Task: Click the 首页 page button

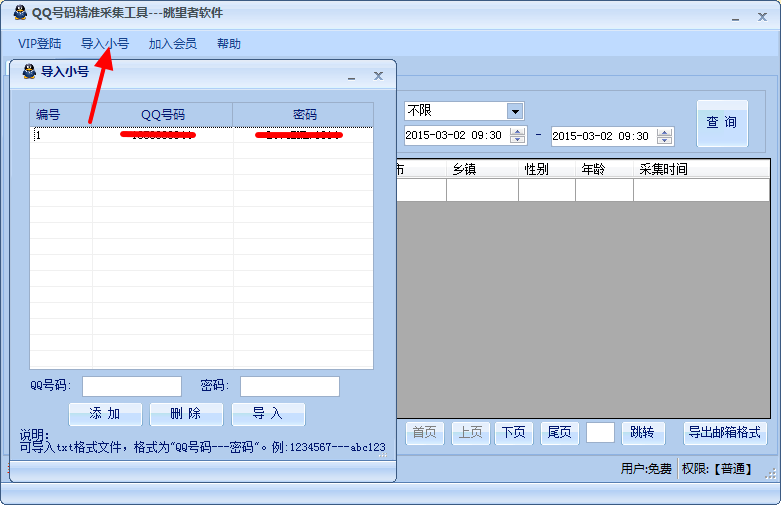Action: pos(425,433)
